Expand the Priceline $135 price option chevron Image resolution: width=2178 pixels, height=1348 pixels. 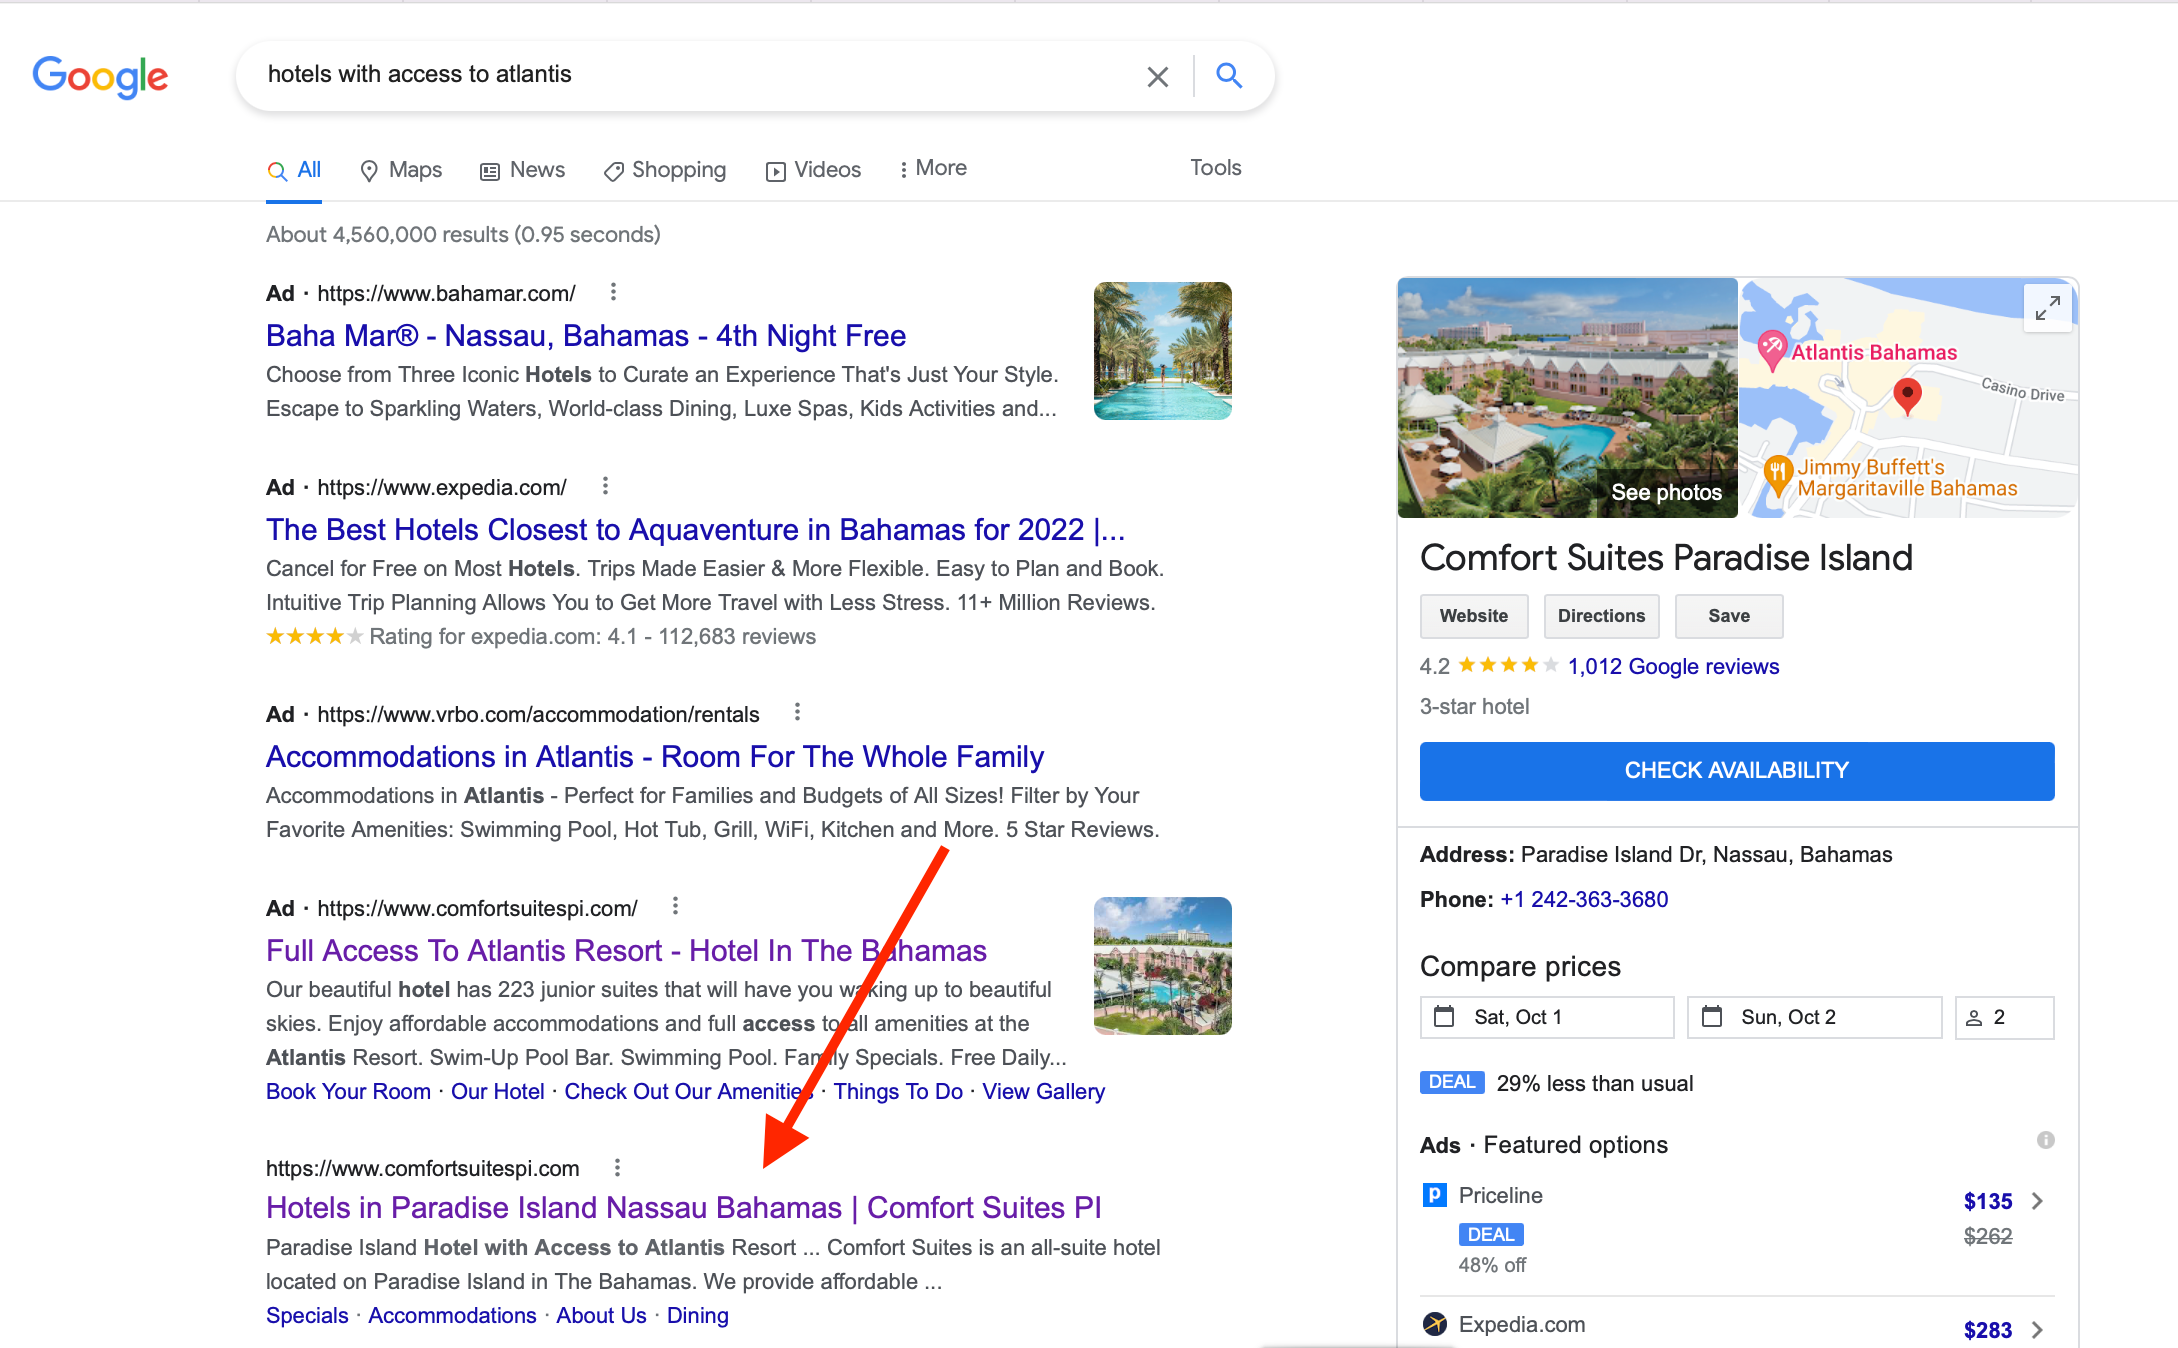[x=2037, y=1201]
